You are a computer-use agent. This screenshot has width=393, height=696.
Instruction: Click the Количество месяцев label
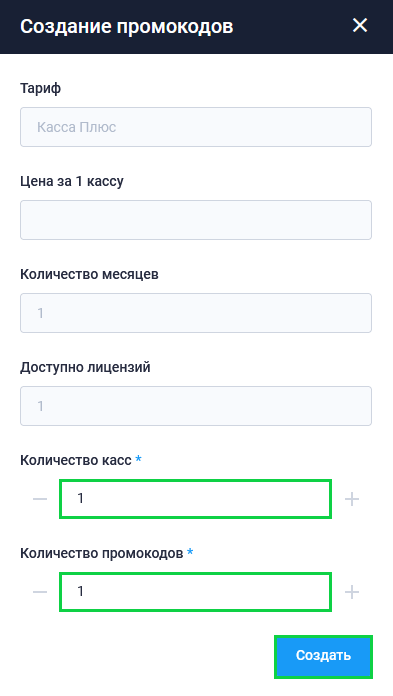89,274
